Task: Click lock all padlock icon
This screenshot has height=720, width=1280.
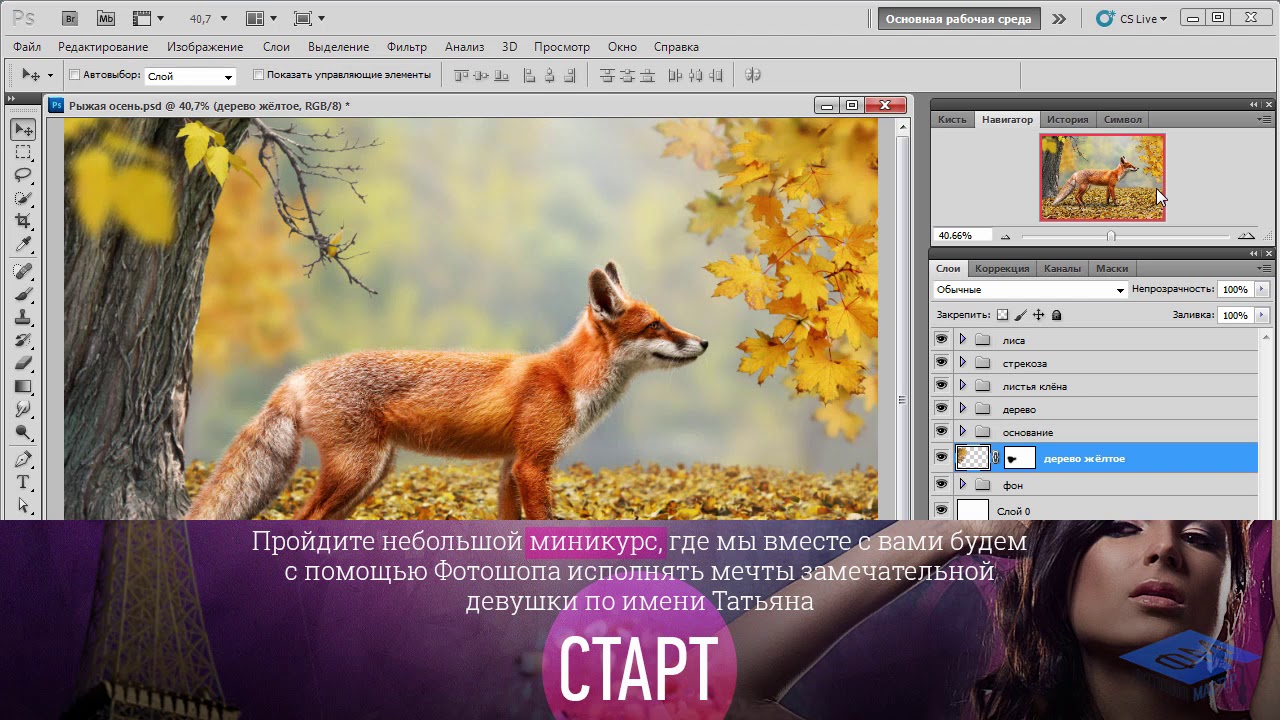Action: [x=1057, y=315]
